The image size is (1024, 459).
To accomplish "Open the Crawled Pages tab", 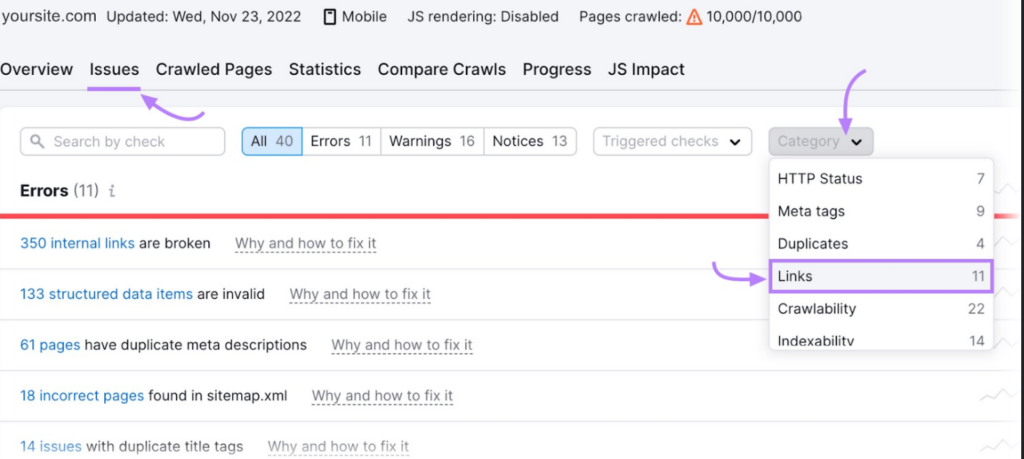I will (214, 69).
